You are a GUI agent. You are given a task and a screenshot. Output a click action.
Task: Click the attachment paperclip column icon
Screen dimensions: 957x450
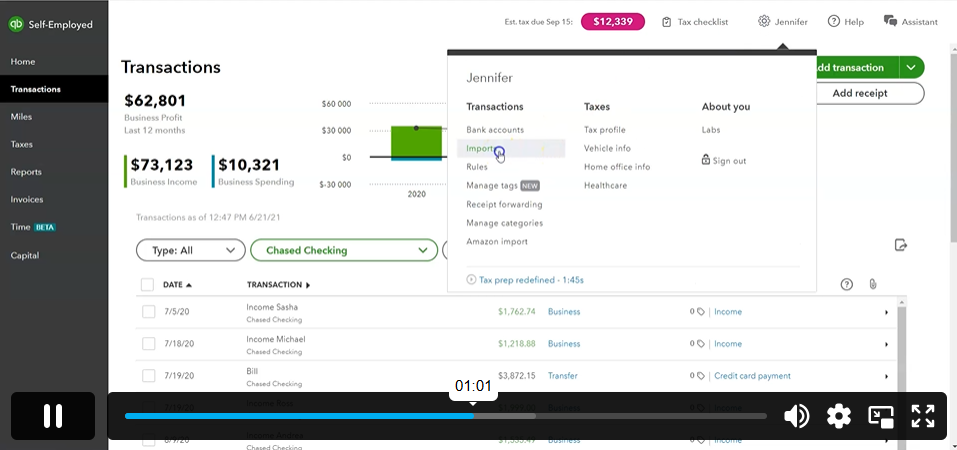click(873, 285)
